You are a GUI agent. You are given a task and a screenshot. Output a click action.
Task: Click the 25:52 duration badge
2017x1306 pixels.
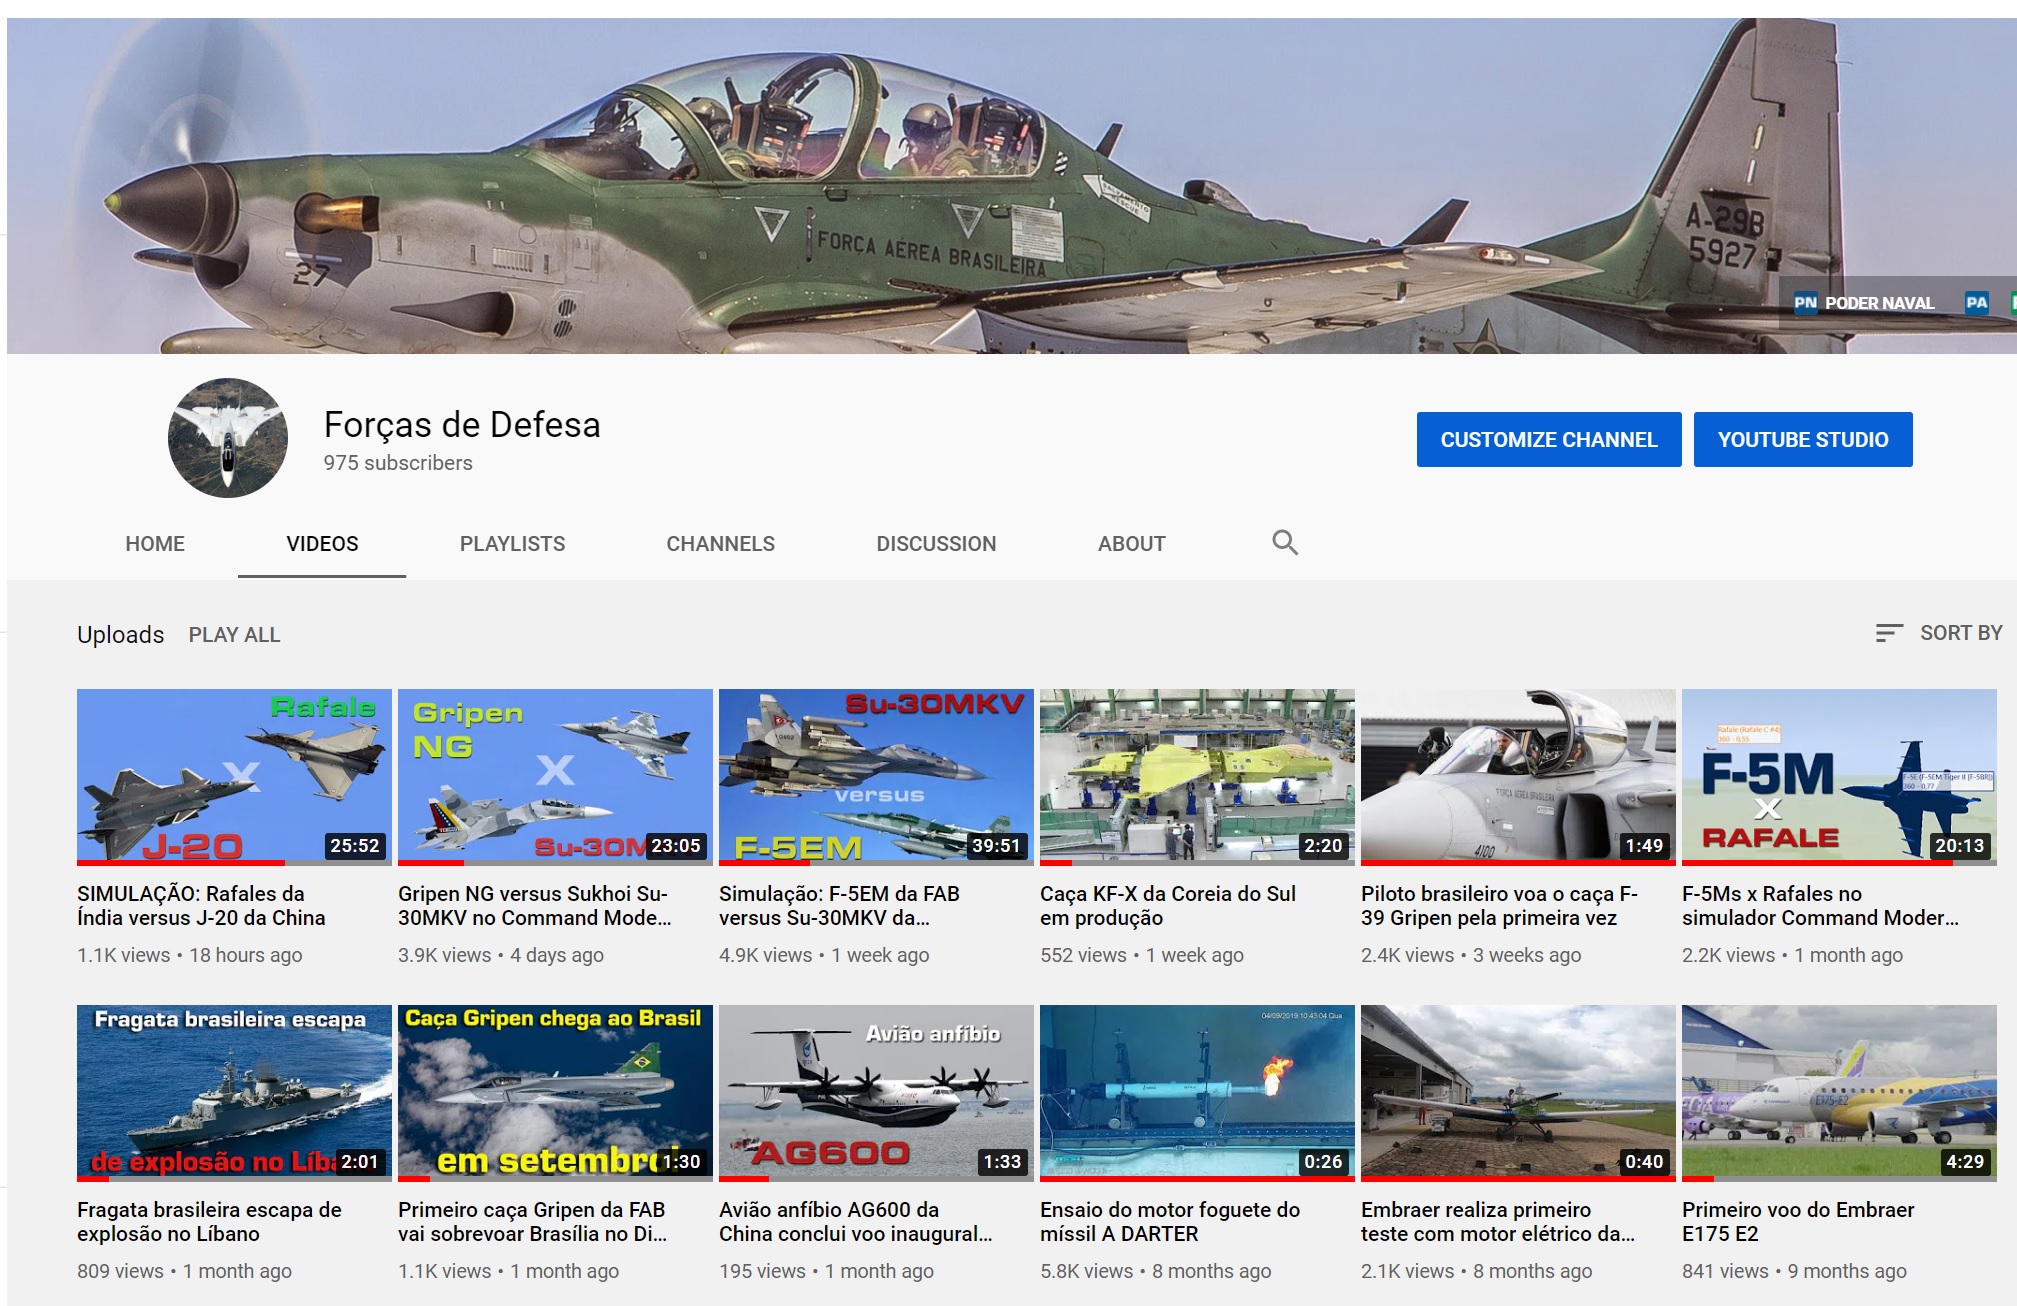click(x=355, y=846)
